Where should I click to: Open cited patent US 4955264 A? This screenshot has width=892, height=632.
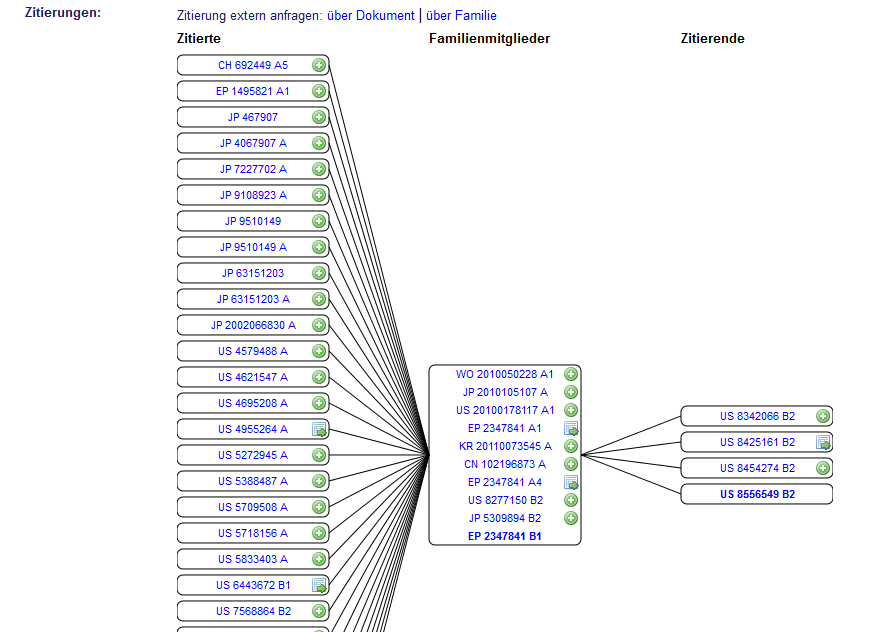(253, 429)
